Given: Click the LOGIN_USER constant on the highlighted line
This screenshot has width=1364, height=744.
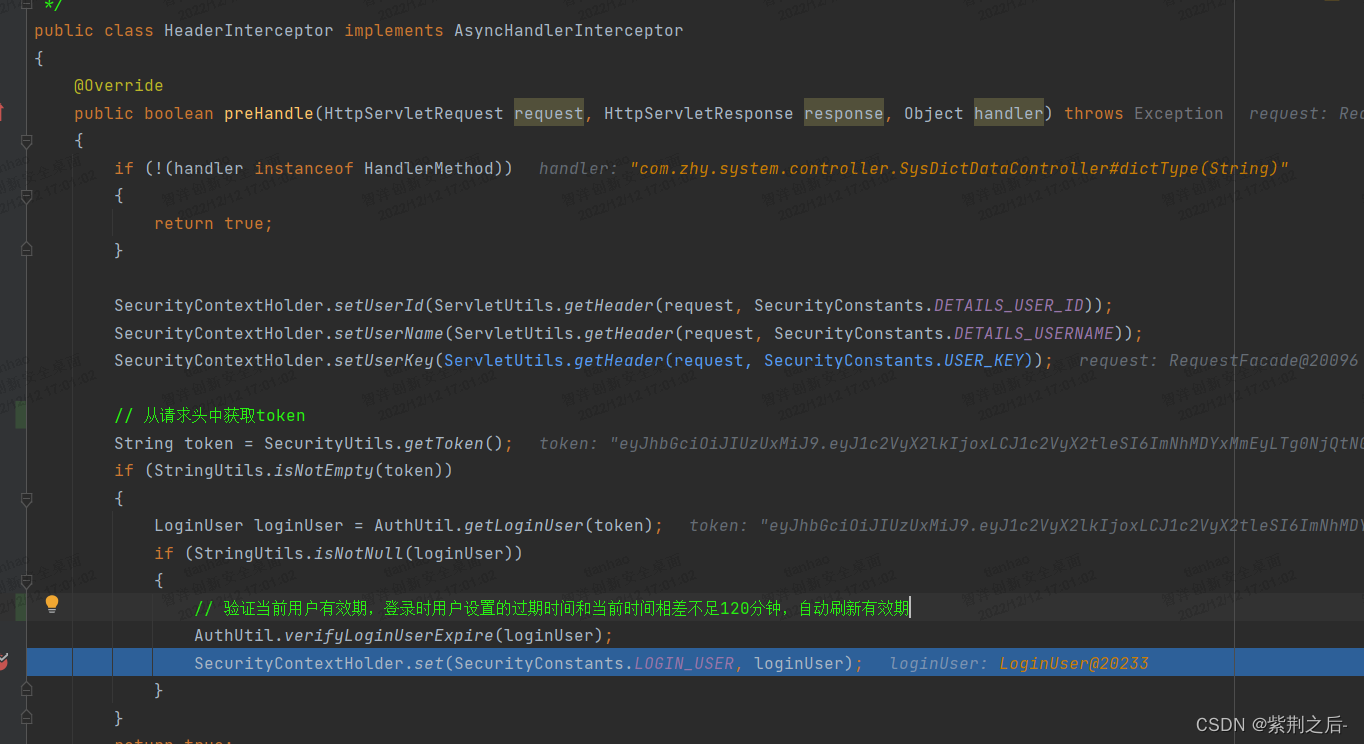Looking at the screenshot, I should click(684, 663).
